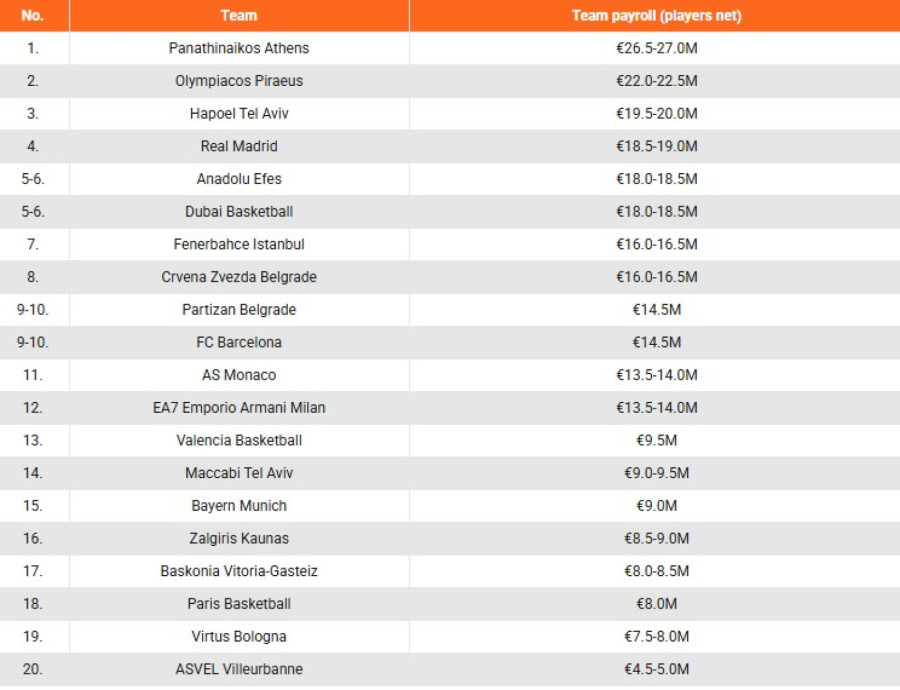Click the "No." column header
The height and width of the screenshot is (690, 900).
tap(33, 16)
